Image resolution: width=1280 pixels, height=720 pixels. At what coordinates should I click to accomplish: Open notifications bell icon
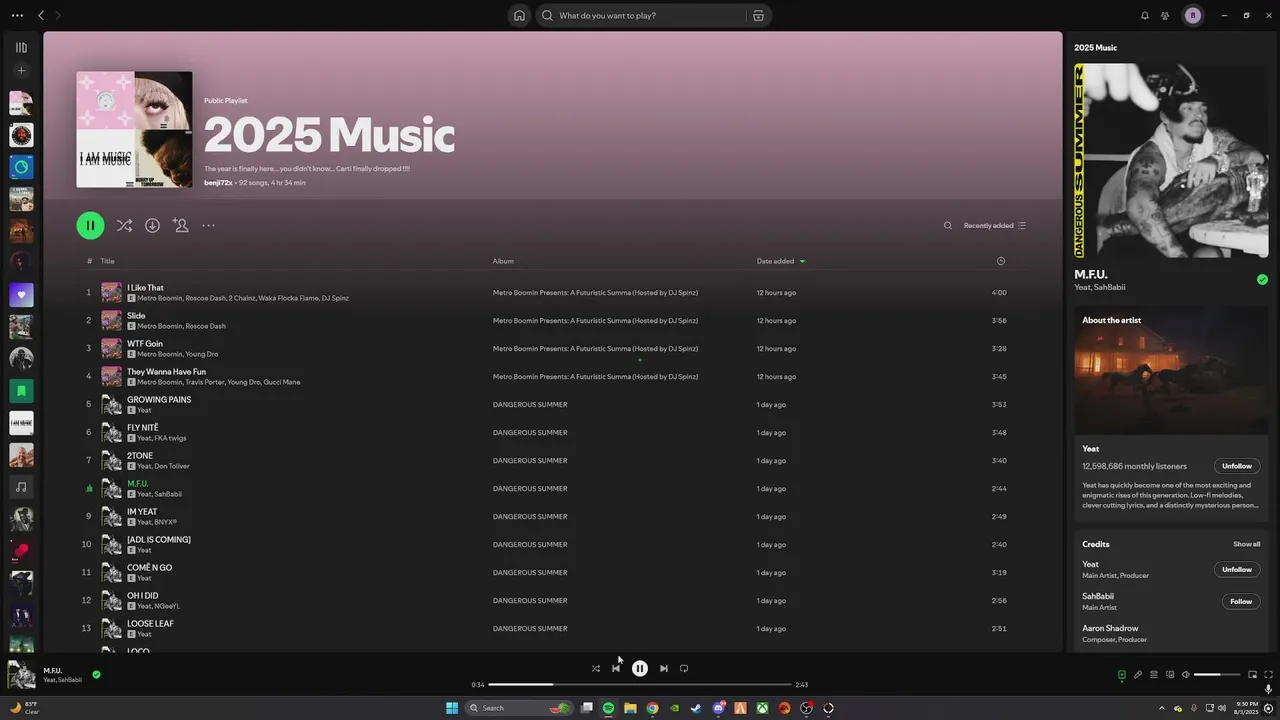(1145, 15)
